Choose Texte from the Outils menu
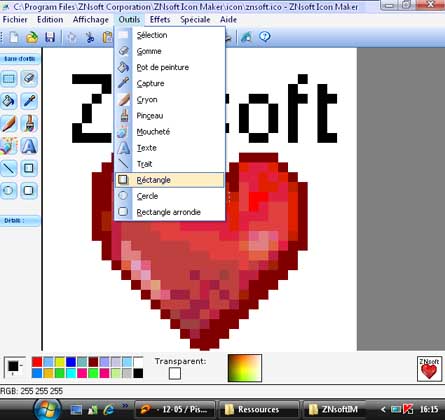This screenshot has height=420, width=445. coord(170,148)
